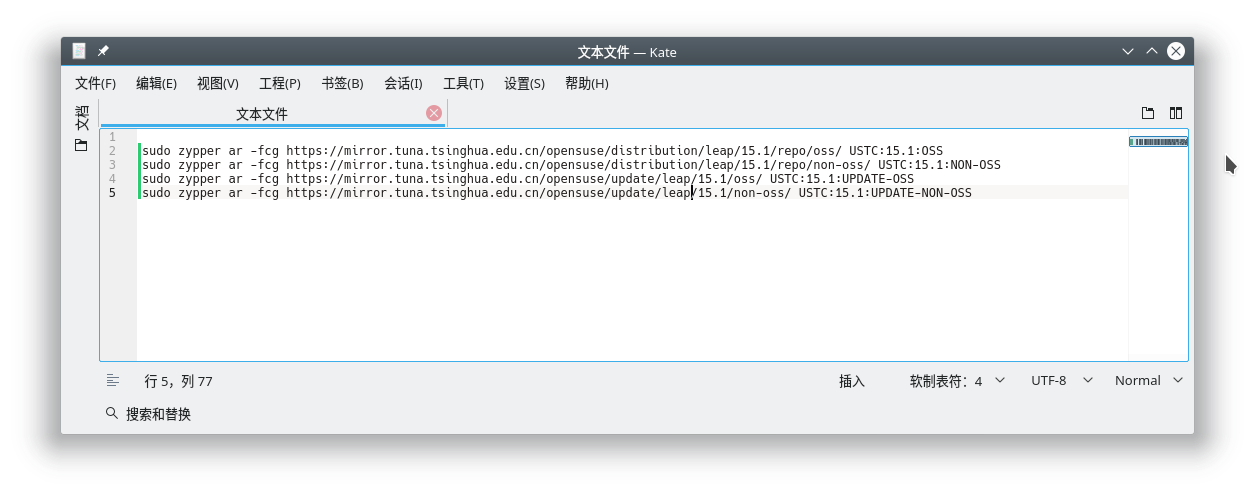Click line number 3 in the gutter
The image size is (1255, 495).
(x=112, y=165)
